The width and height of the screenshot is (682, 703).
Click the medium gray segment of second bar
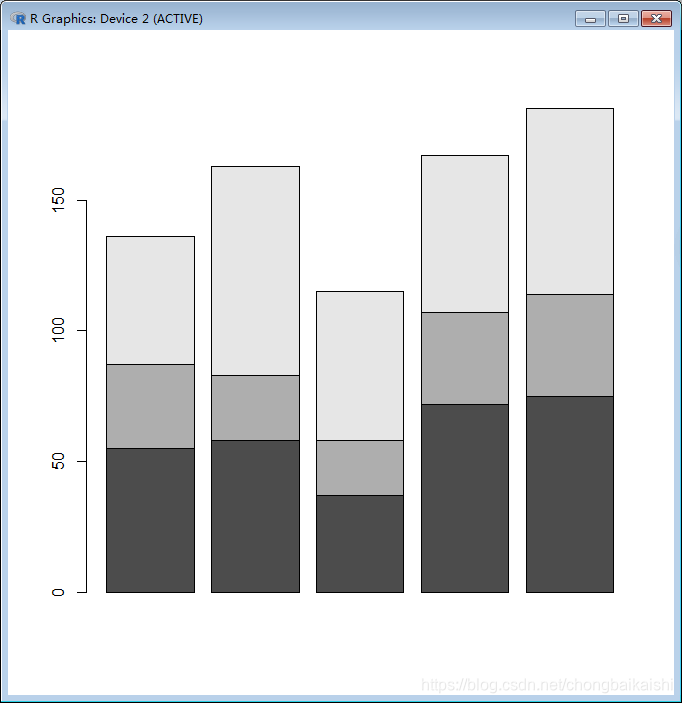pyautogui.click(x=256, y=408)
